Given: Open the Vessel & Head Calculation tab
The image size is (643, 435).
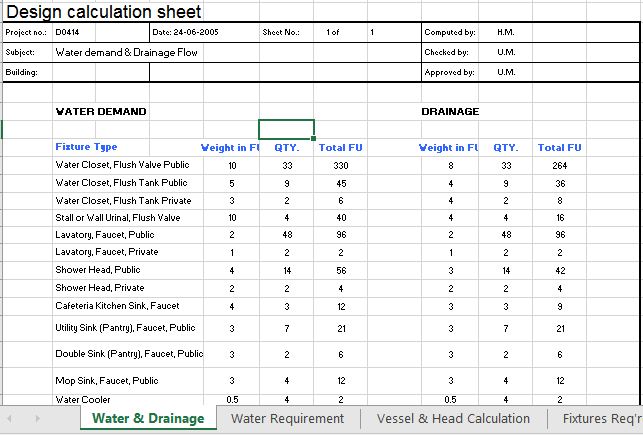Looking at the screenshot, I should pos(453,419).
